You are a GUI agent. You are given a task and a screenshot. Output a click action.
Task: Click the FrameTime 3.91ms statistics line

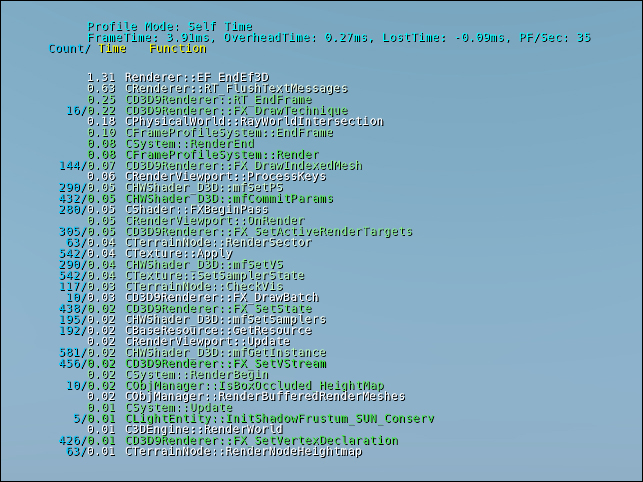tap(339, 38)
